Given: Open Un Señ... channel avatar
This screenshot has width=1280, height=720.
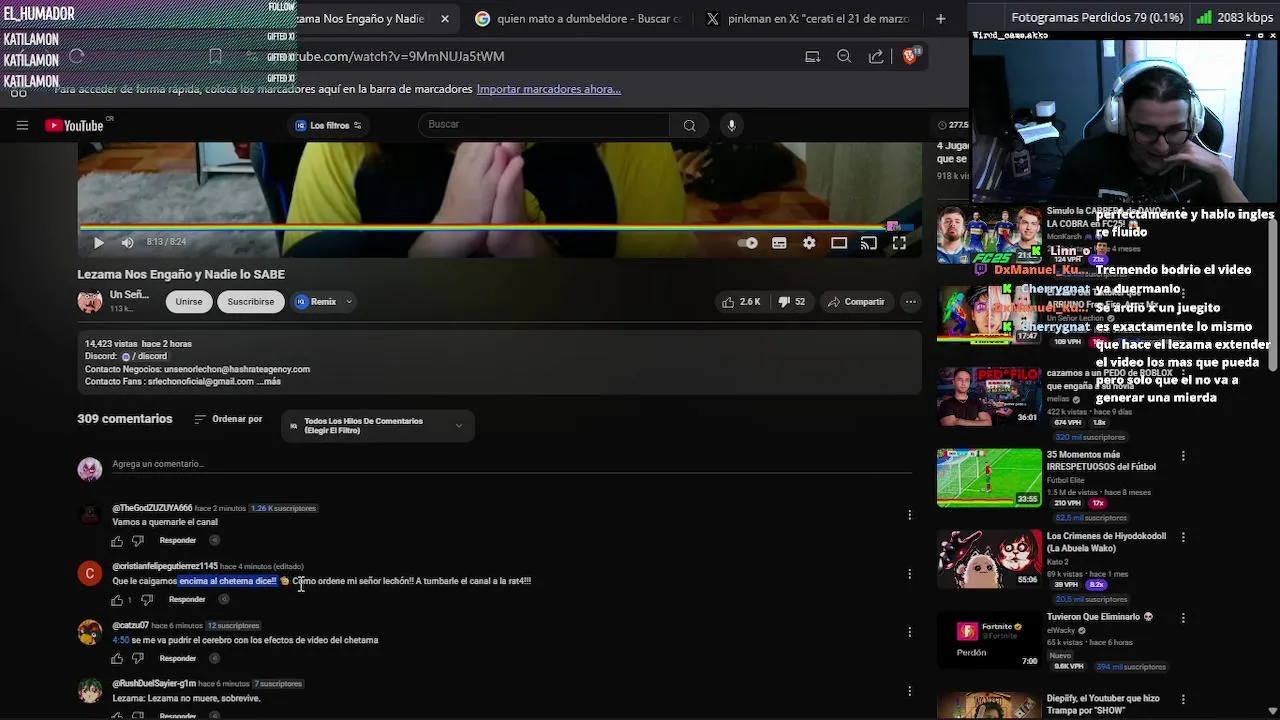Looking at the screenshot, I should pos(90,301).
